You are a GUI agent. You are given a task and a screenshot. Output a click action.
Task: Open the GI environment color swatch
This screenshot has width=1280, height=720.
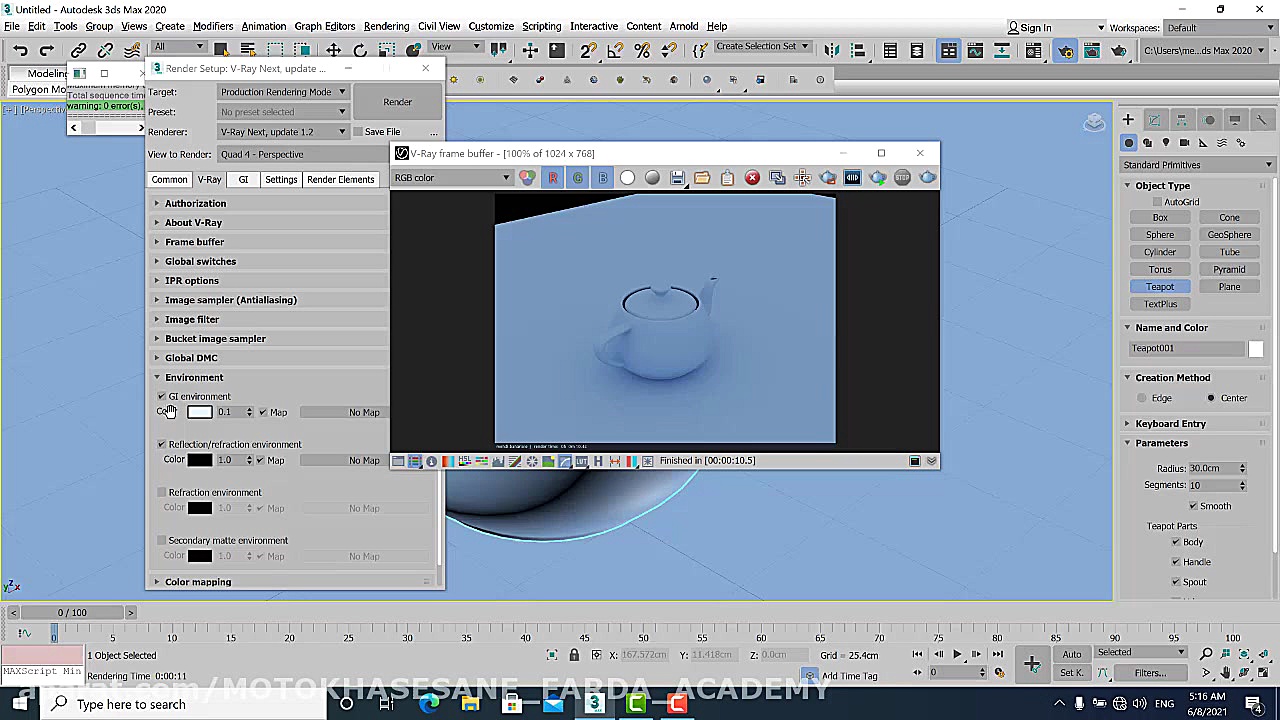200,413
